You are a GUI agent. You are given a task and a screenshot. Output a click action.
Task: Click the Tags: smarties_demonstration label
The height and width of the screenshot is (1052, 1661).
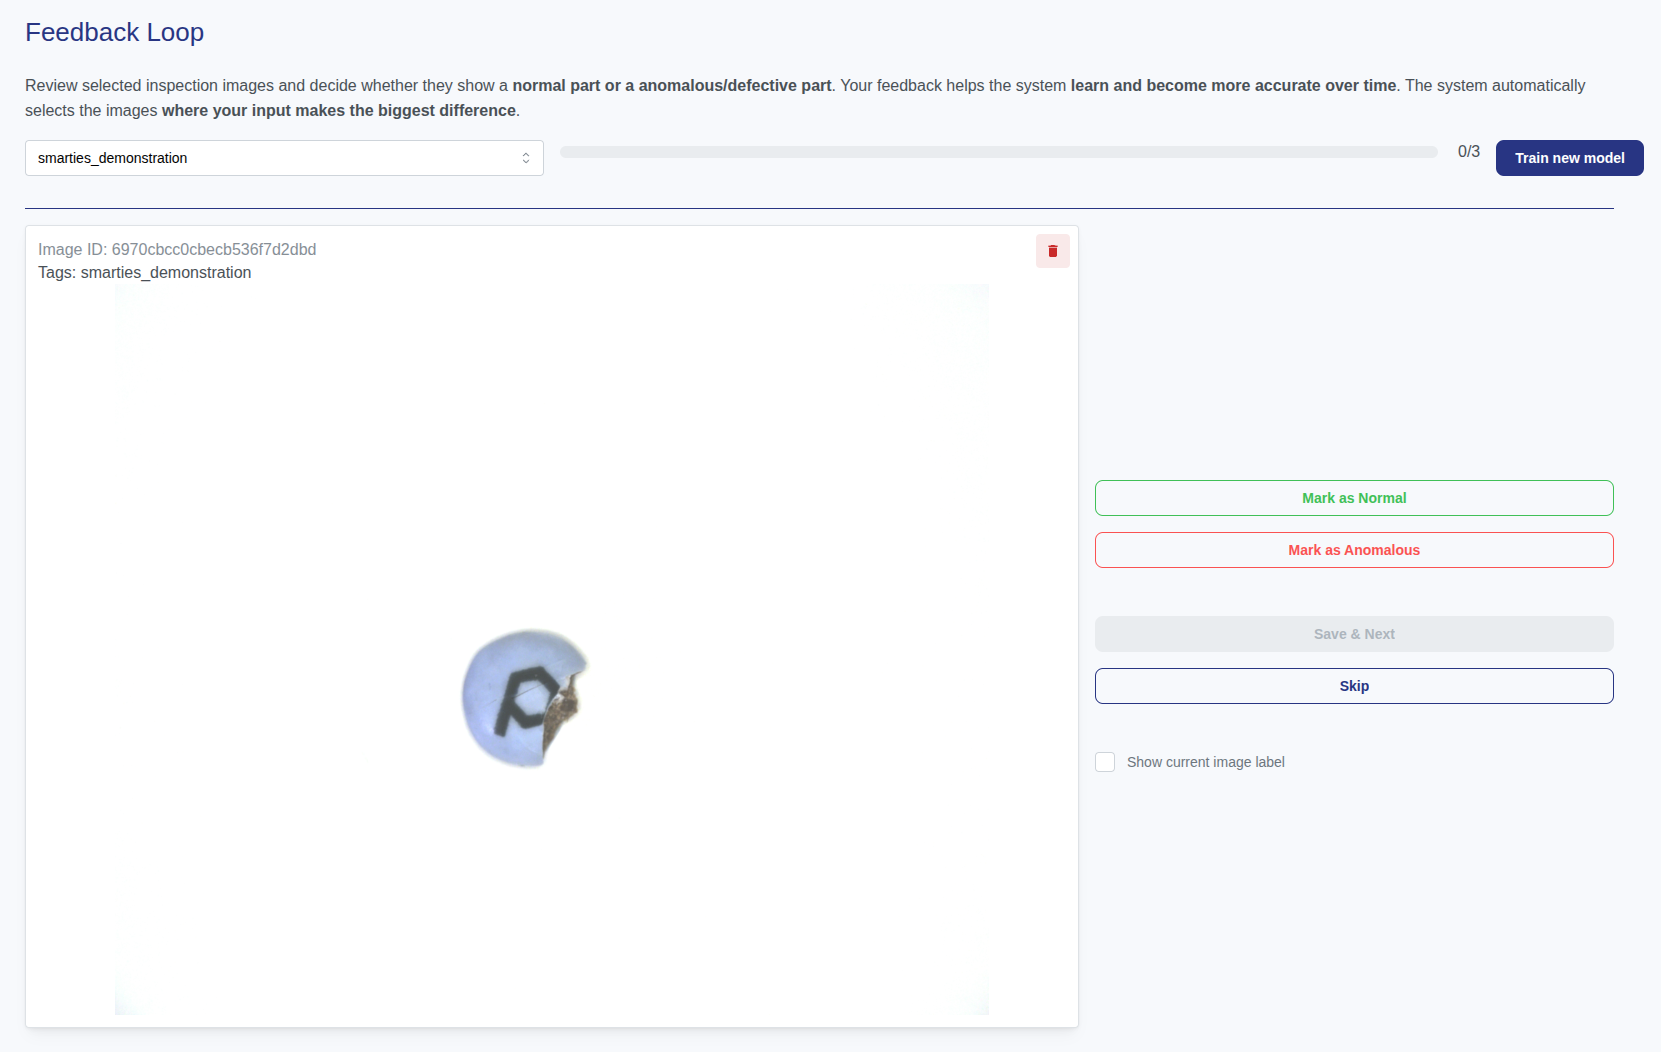point(145,272)
